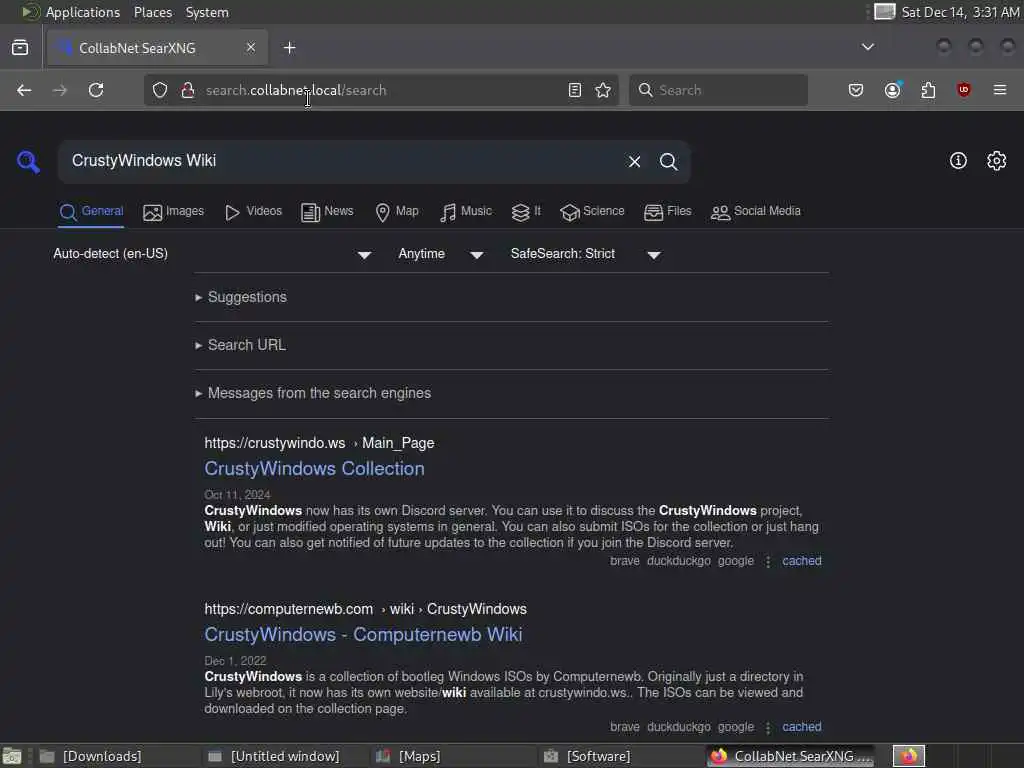
Task: Click the https://crustywindo.ws Main_Page URL
Action: [319, 443]
